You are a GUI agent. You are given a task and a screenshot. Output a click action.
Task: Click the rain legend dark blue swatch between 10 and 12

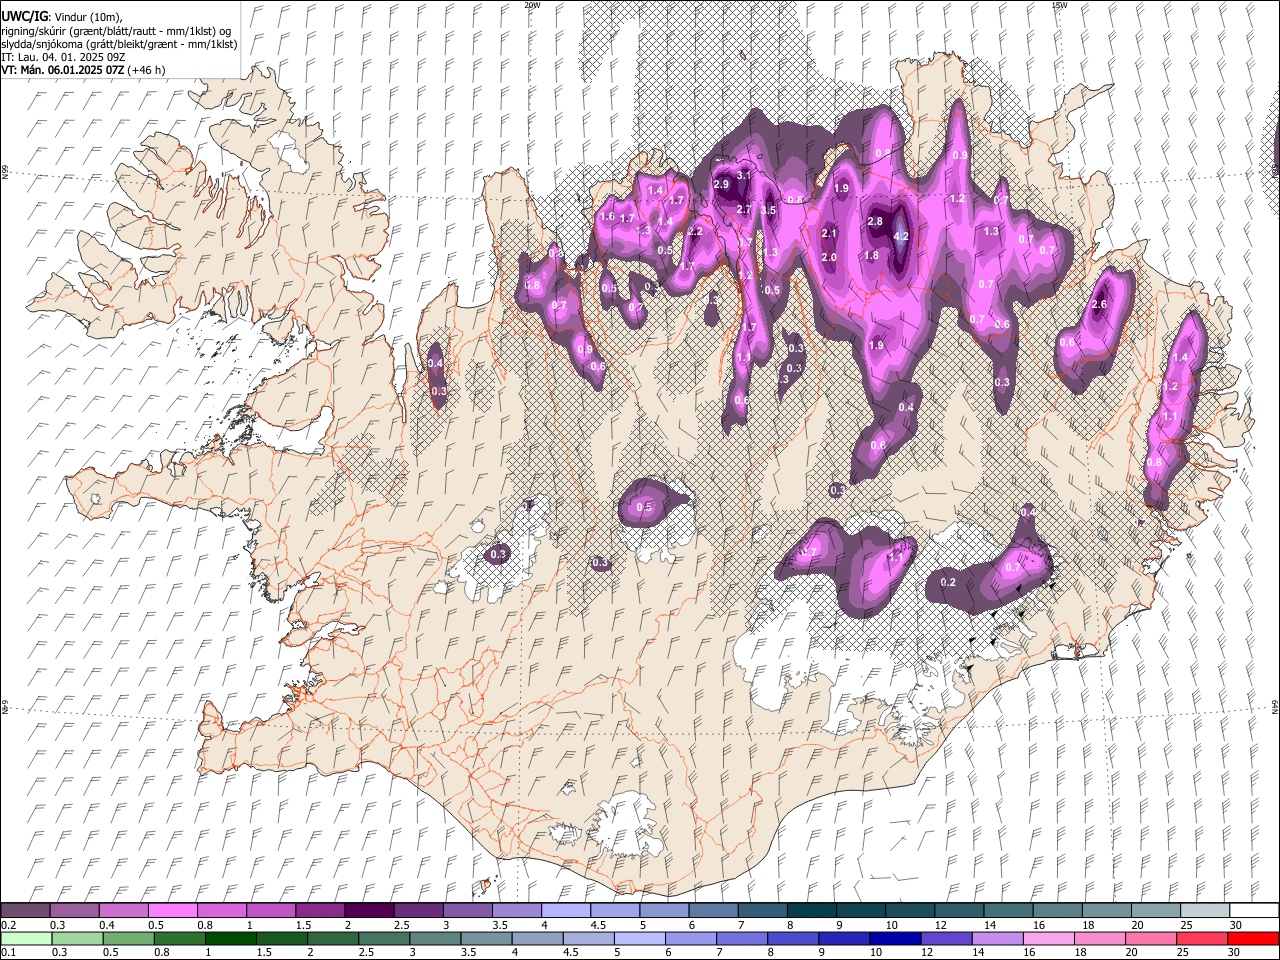point(893,938)
